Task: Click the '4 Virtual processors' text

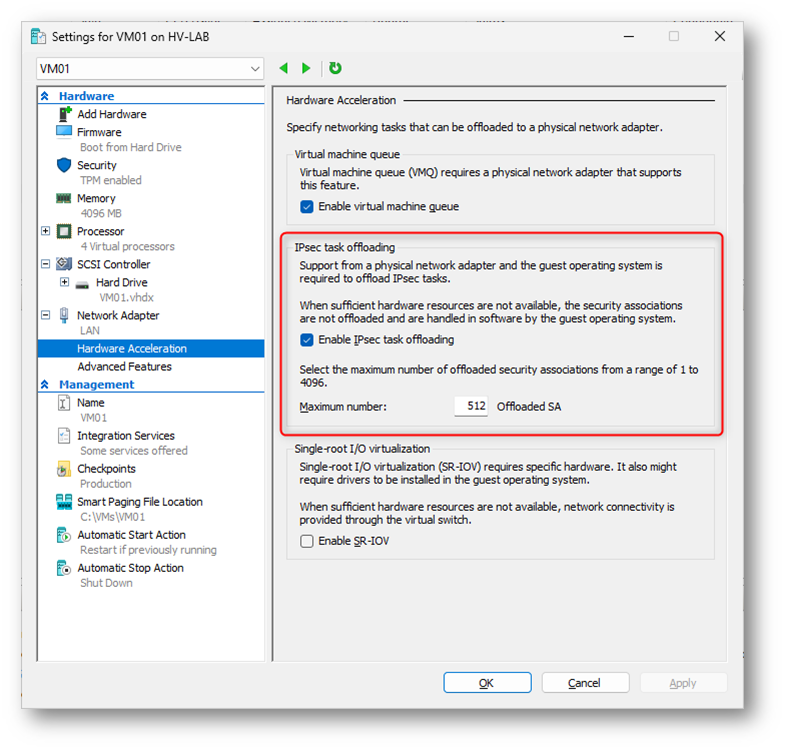Action: pos(127,247)
